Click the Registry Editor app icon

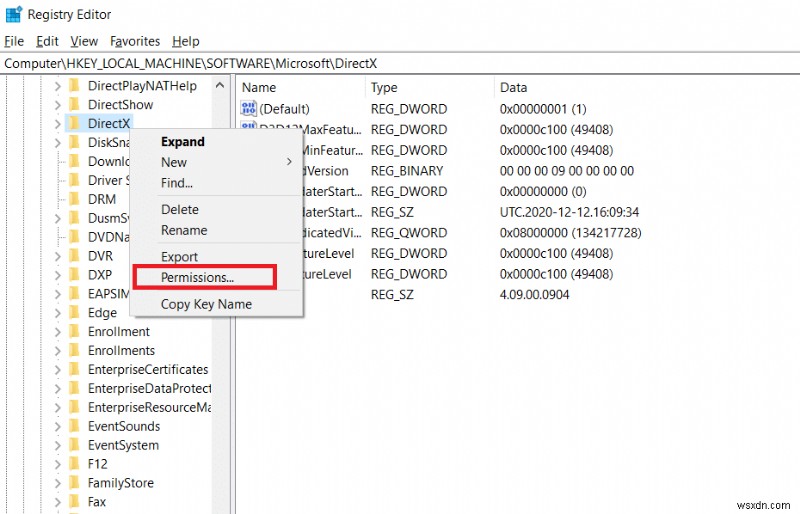point(13,14)
